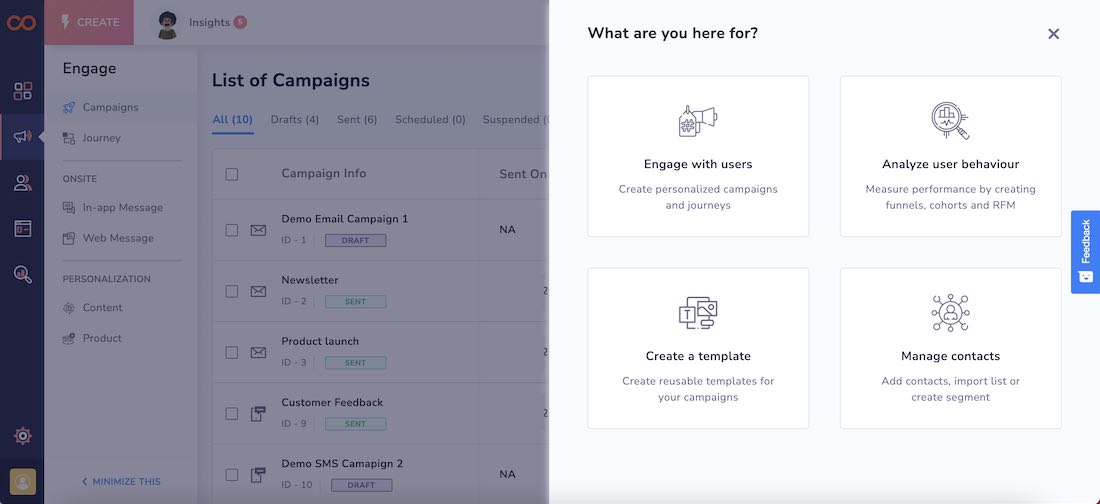Viewport: 1100px width, 504px height.
Task: Click the Manage contacts network icon
Action: pos(950,313)
